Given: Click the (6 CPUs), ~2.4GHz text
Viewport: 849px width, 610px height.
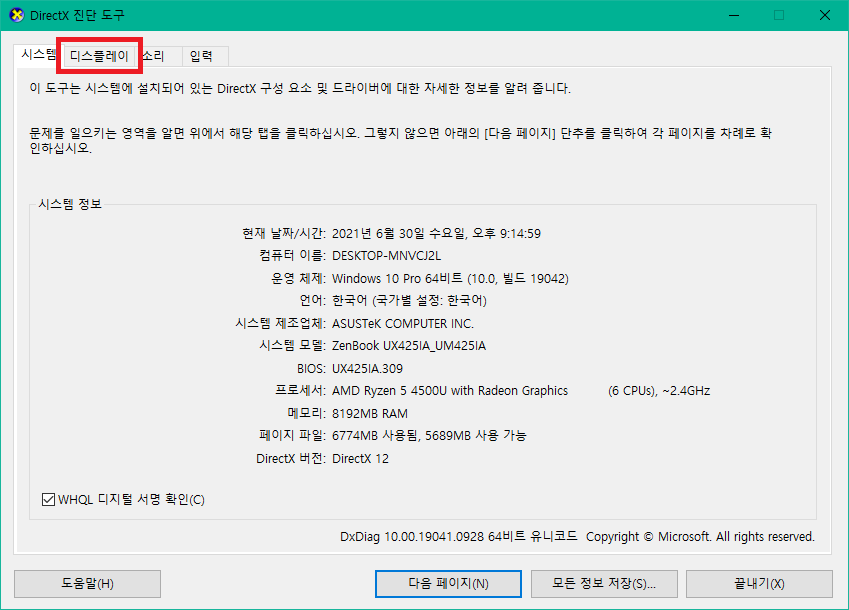Looking at the screenshot, I should point(659,391).
